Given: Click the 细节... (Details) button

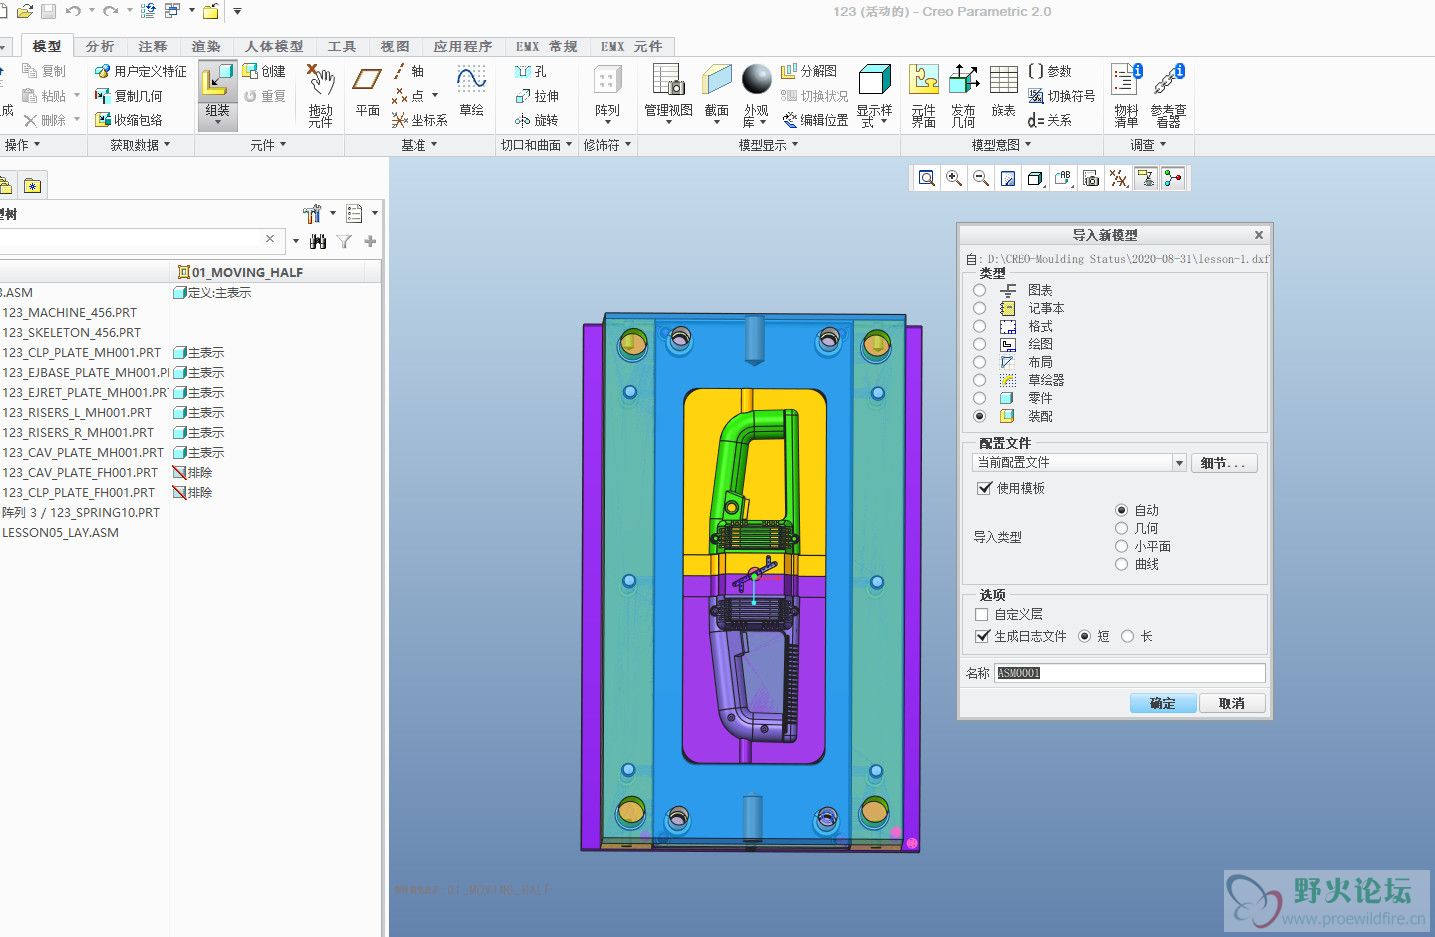Looking at the screenshot, I should 1224,463.
